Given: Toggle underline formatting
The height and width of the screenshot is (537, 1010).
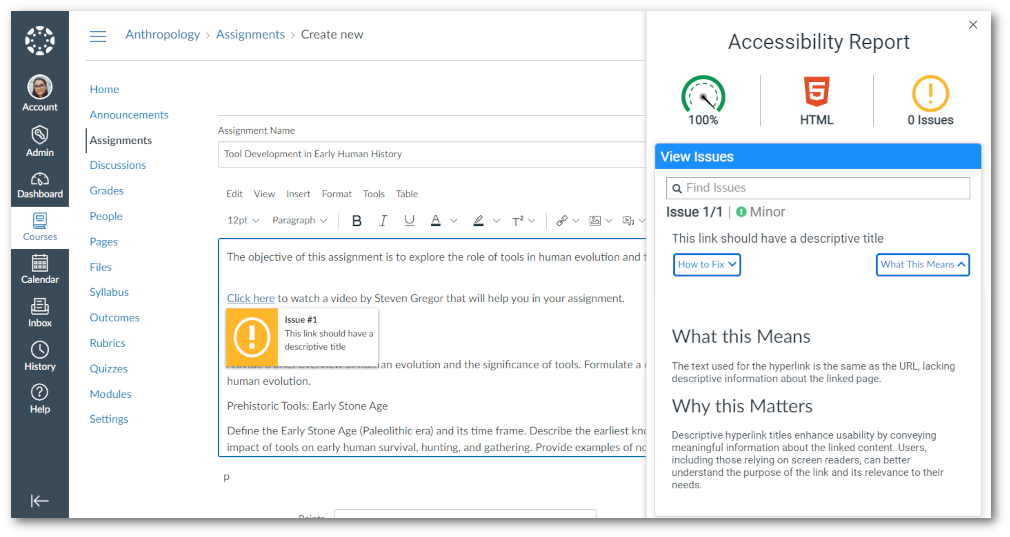Looking at the screenshot, I should coord(409,221).
